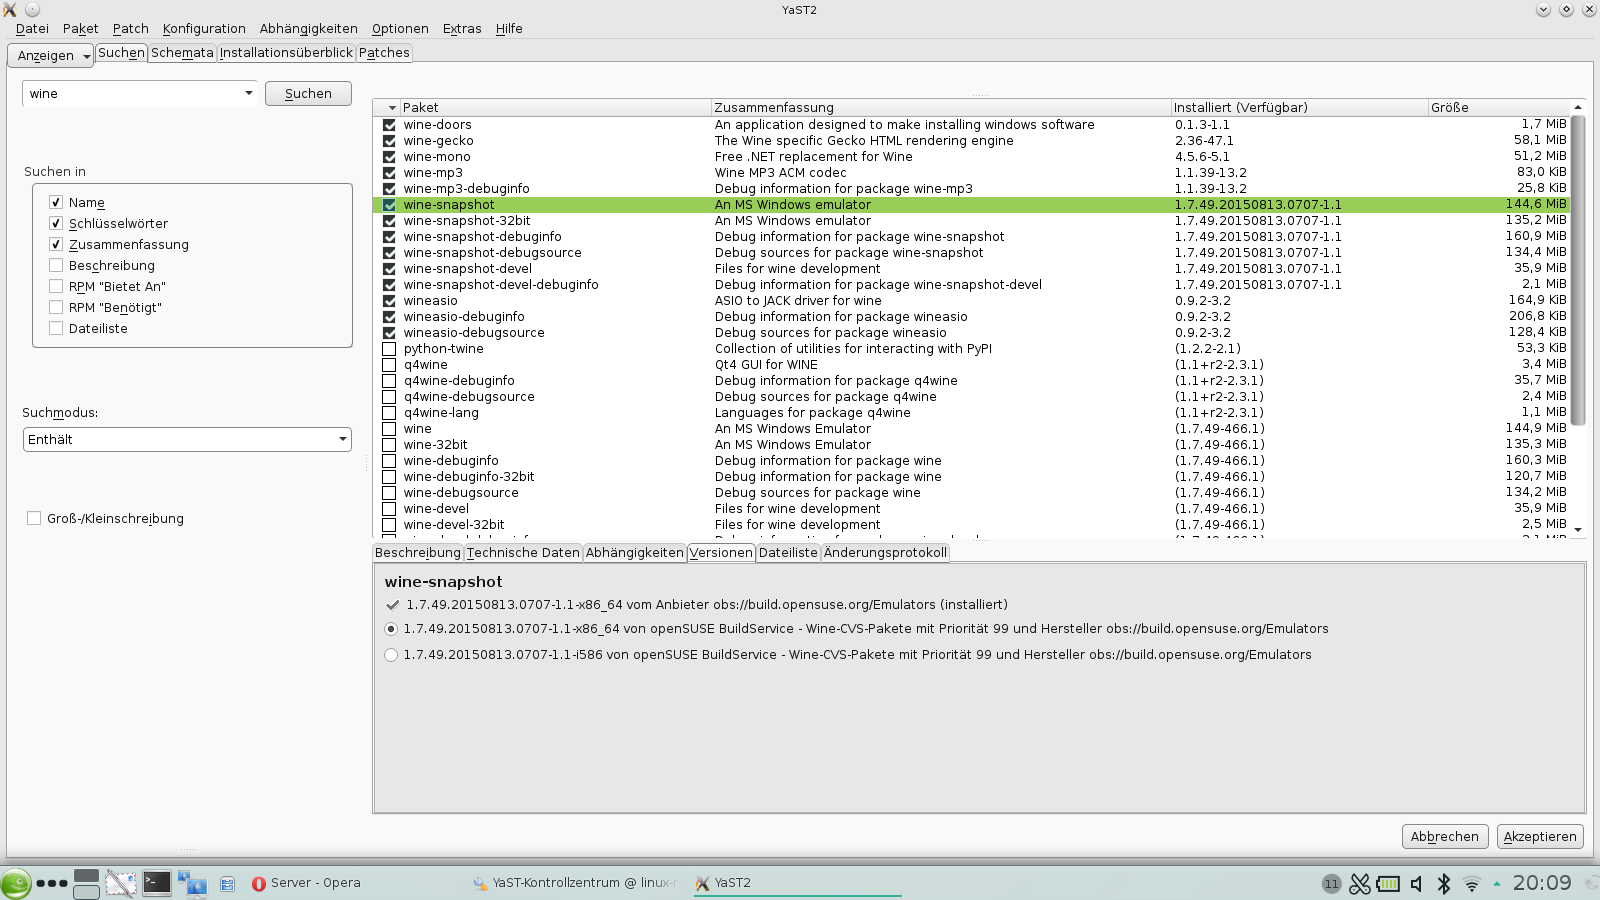Sort by the Paket column header
Viewport: 1600px width, 900px height.
[x=555, y=107]
